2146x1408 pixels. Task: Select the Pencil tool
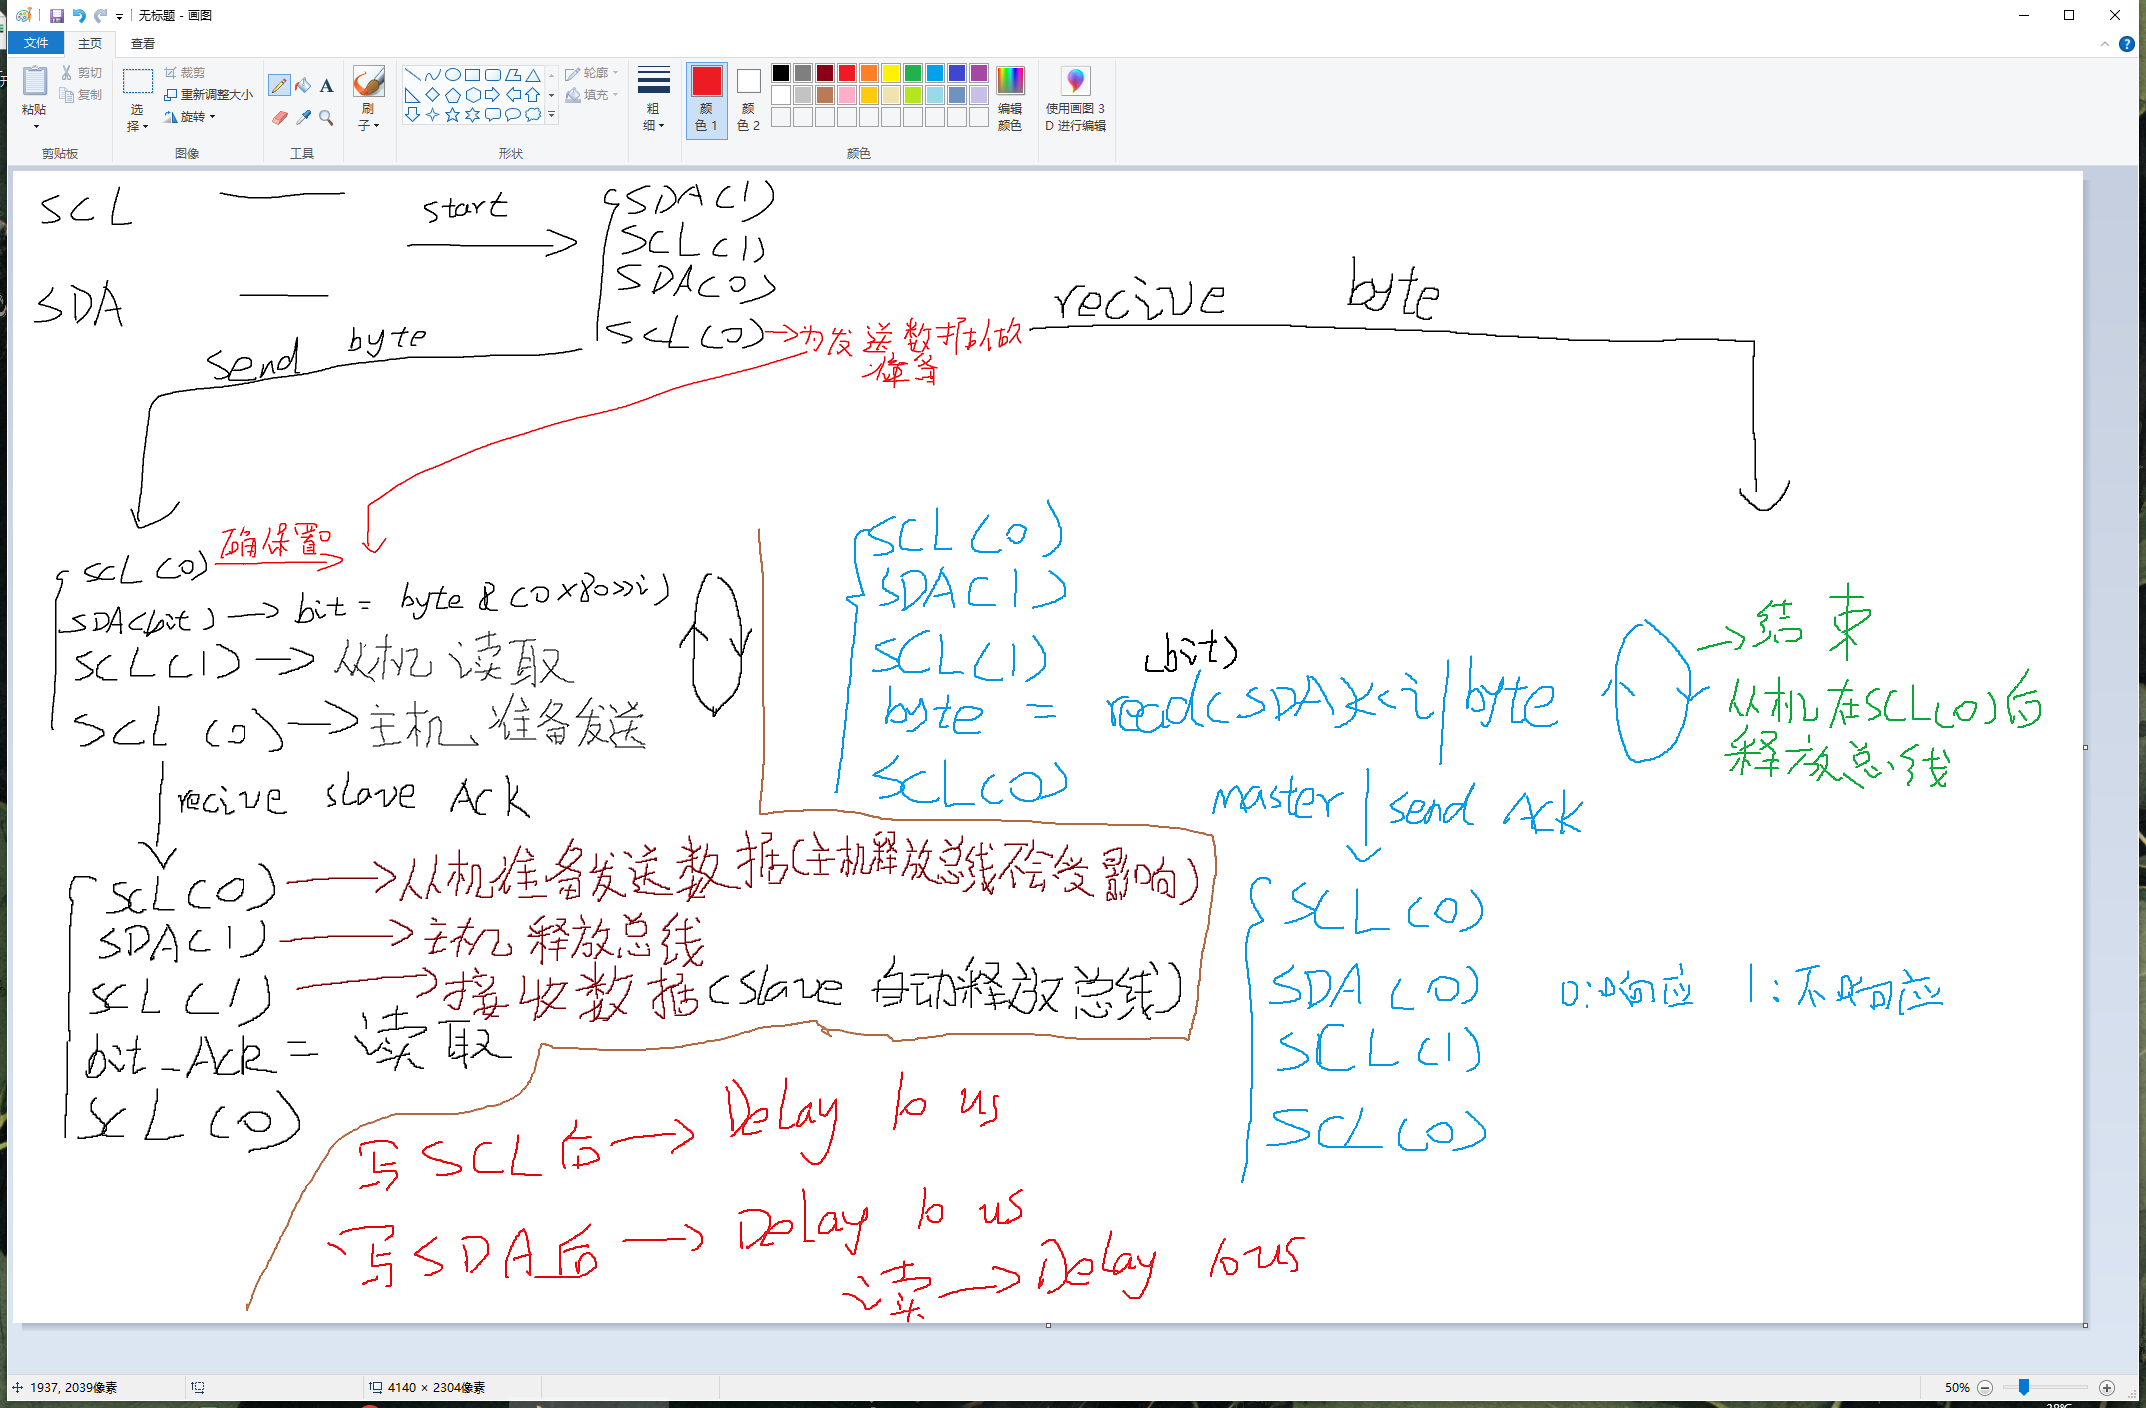[279, 86]
